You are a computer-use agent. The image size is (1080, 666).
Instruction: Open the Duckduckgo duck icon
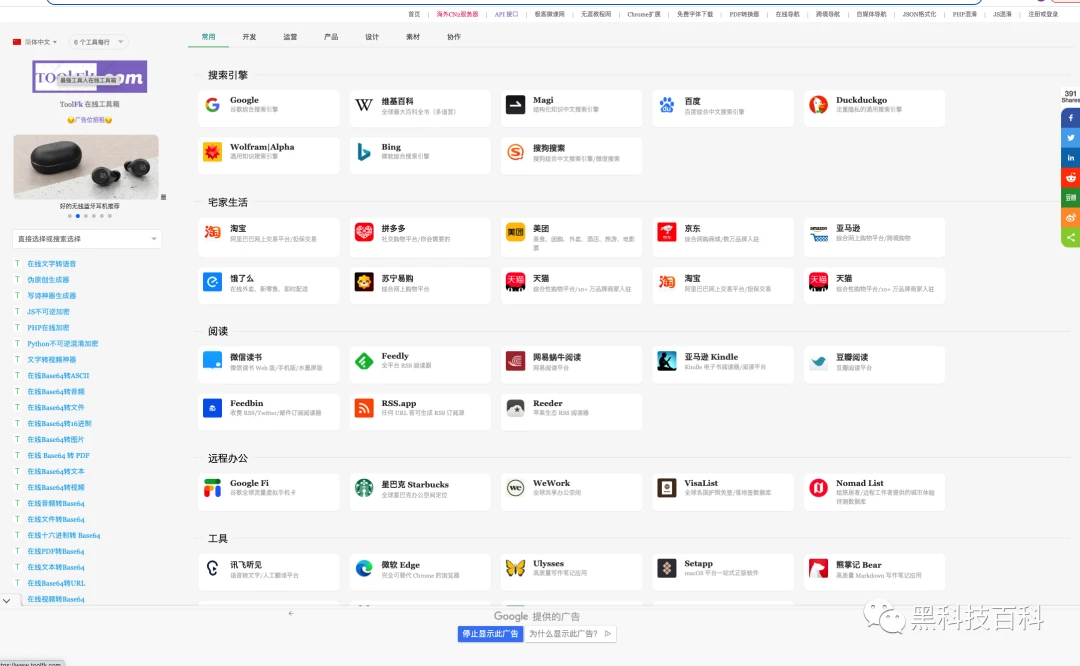[x=818, y=105]
